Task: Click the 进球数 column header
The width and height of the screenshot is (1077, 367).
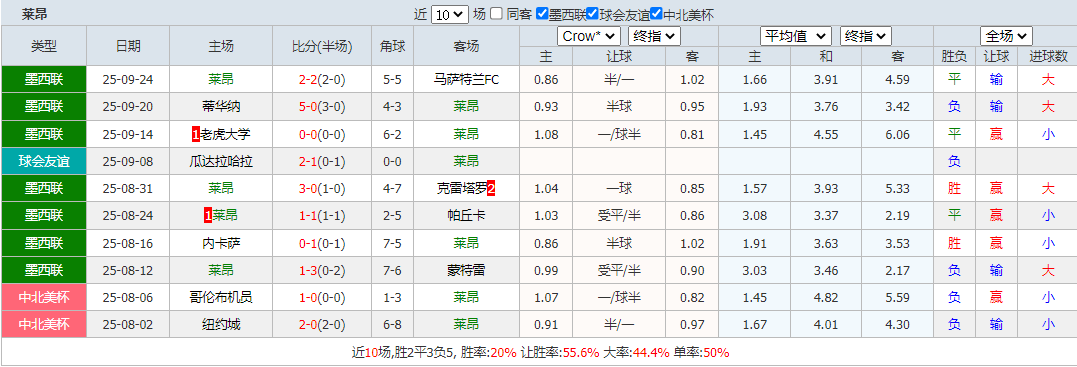Action: (1048, 56)
